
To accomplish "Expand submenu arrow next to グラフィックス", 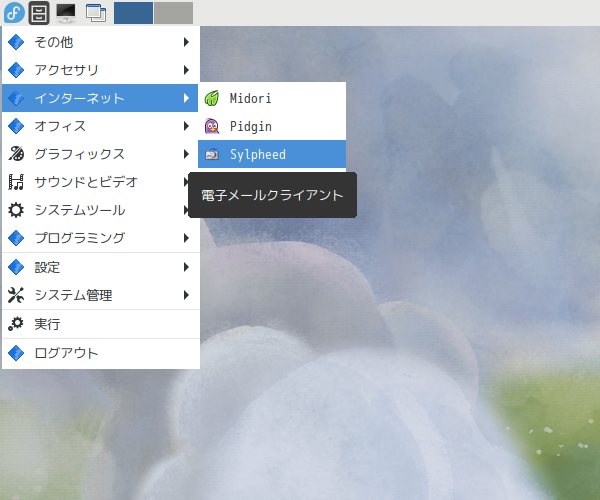I will (x=186, y=154).
